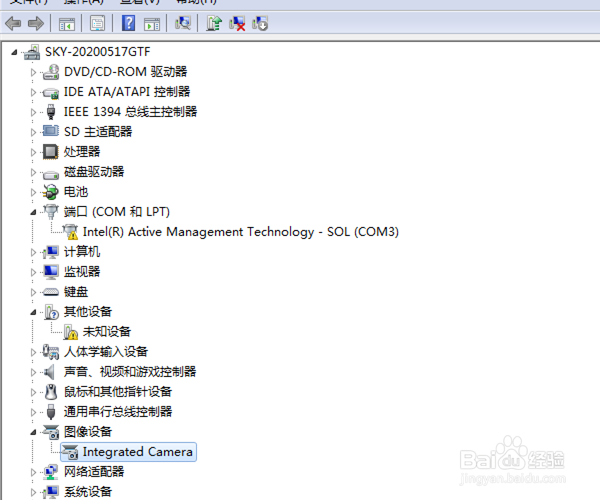The height and width of the screenshot is (500, 600).
Task: Select the IEEE 1394 总线主控制器 label
Action: coord(130,112)
